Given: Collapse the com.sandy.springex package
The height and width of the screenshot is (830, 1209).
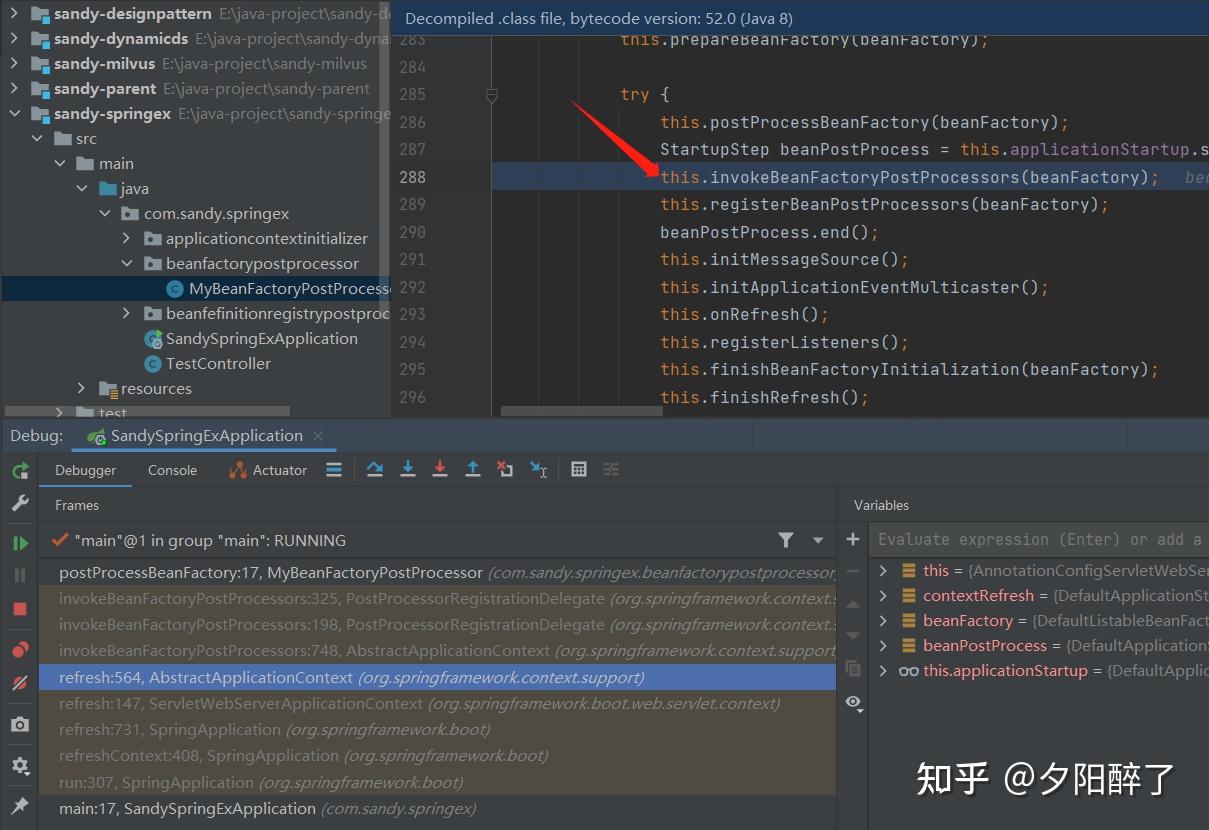Looking at the screenshot, I should click(105, 213).
